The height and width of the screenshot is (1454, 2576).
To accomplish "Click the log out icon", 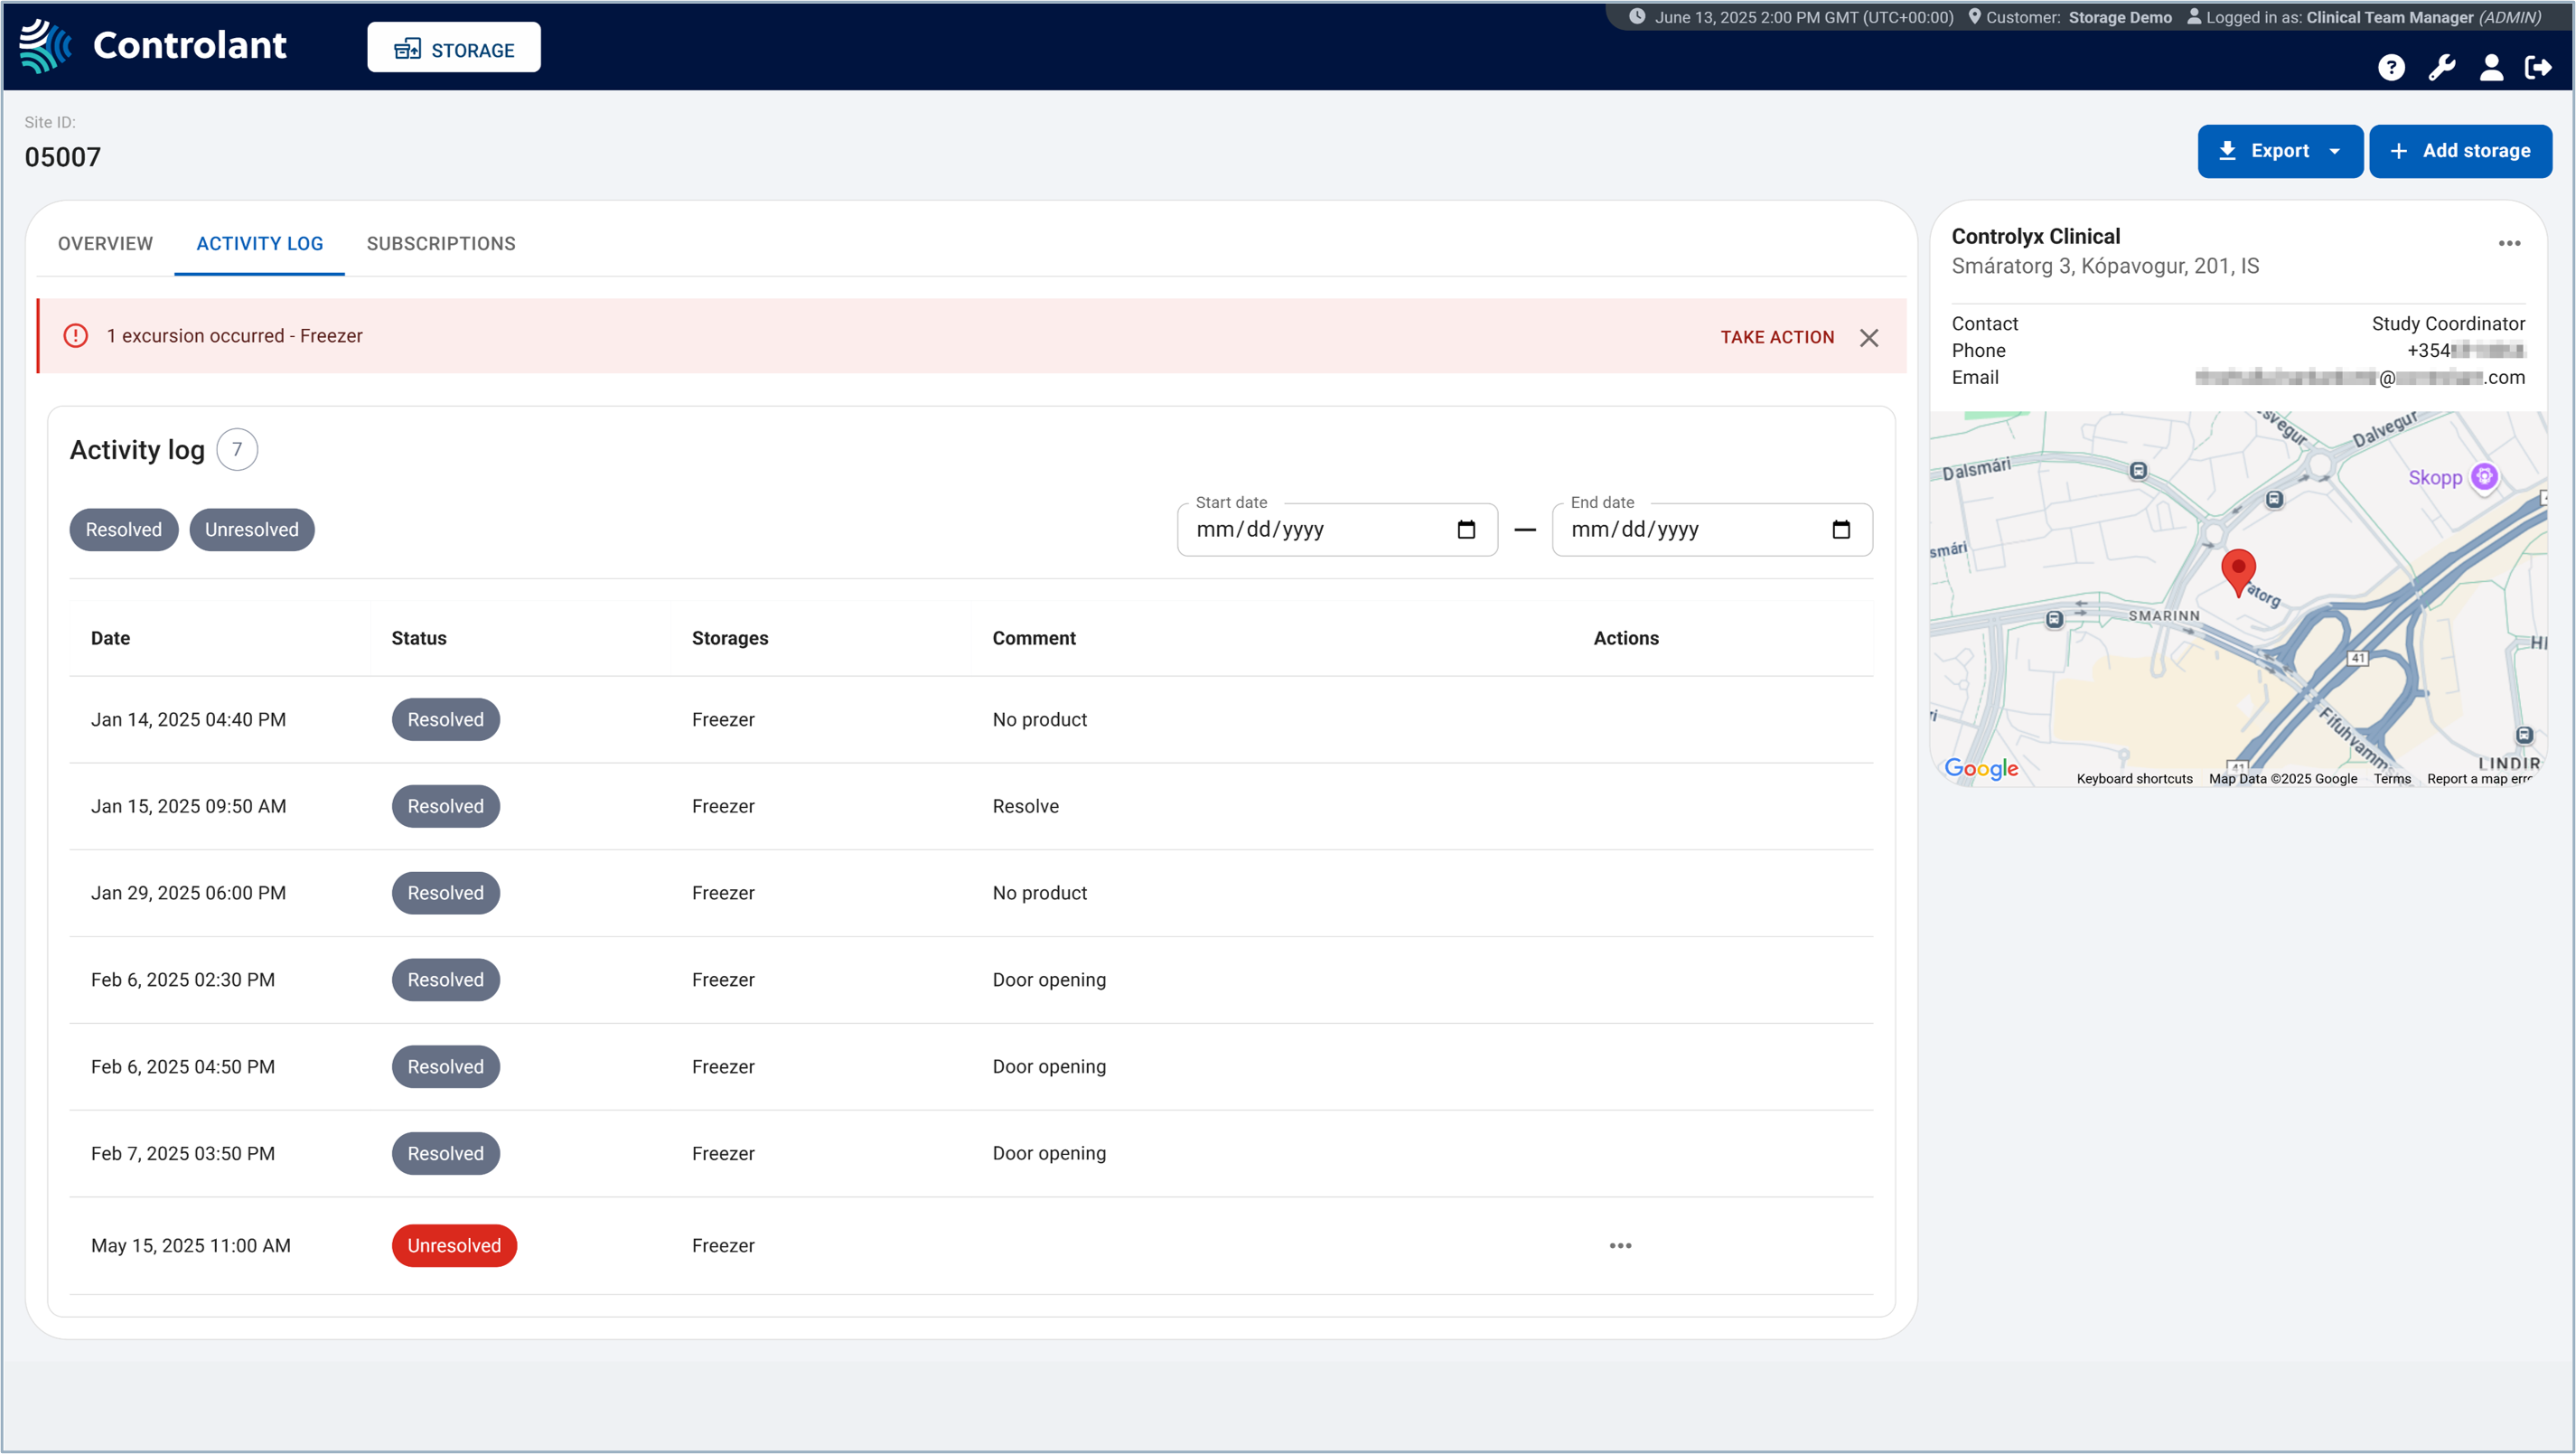I will (2538, 67).
